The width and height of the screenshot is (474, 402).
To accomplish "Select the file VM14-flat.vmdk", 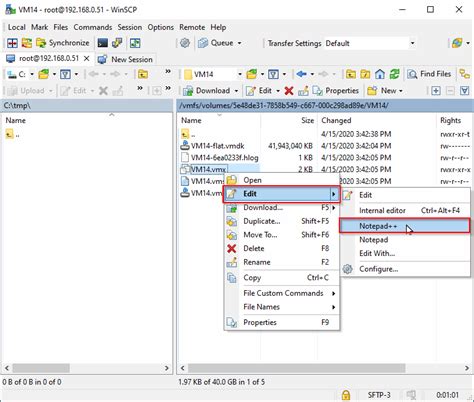I will click(217, 146).
